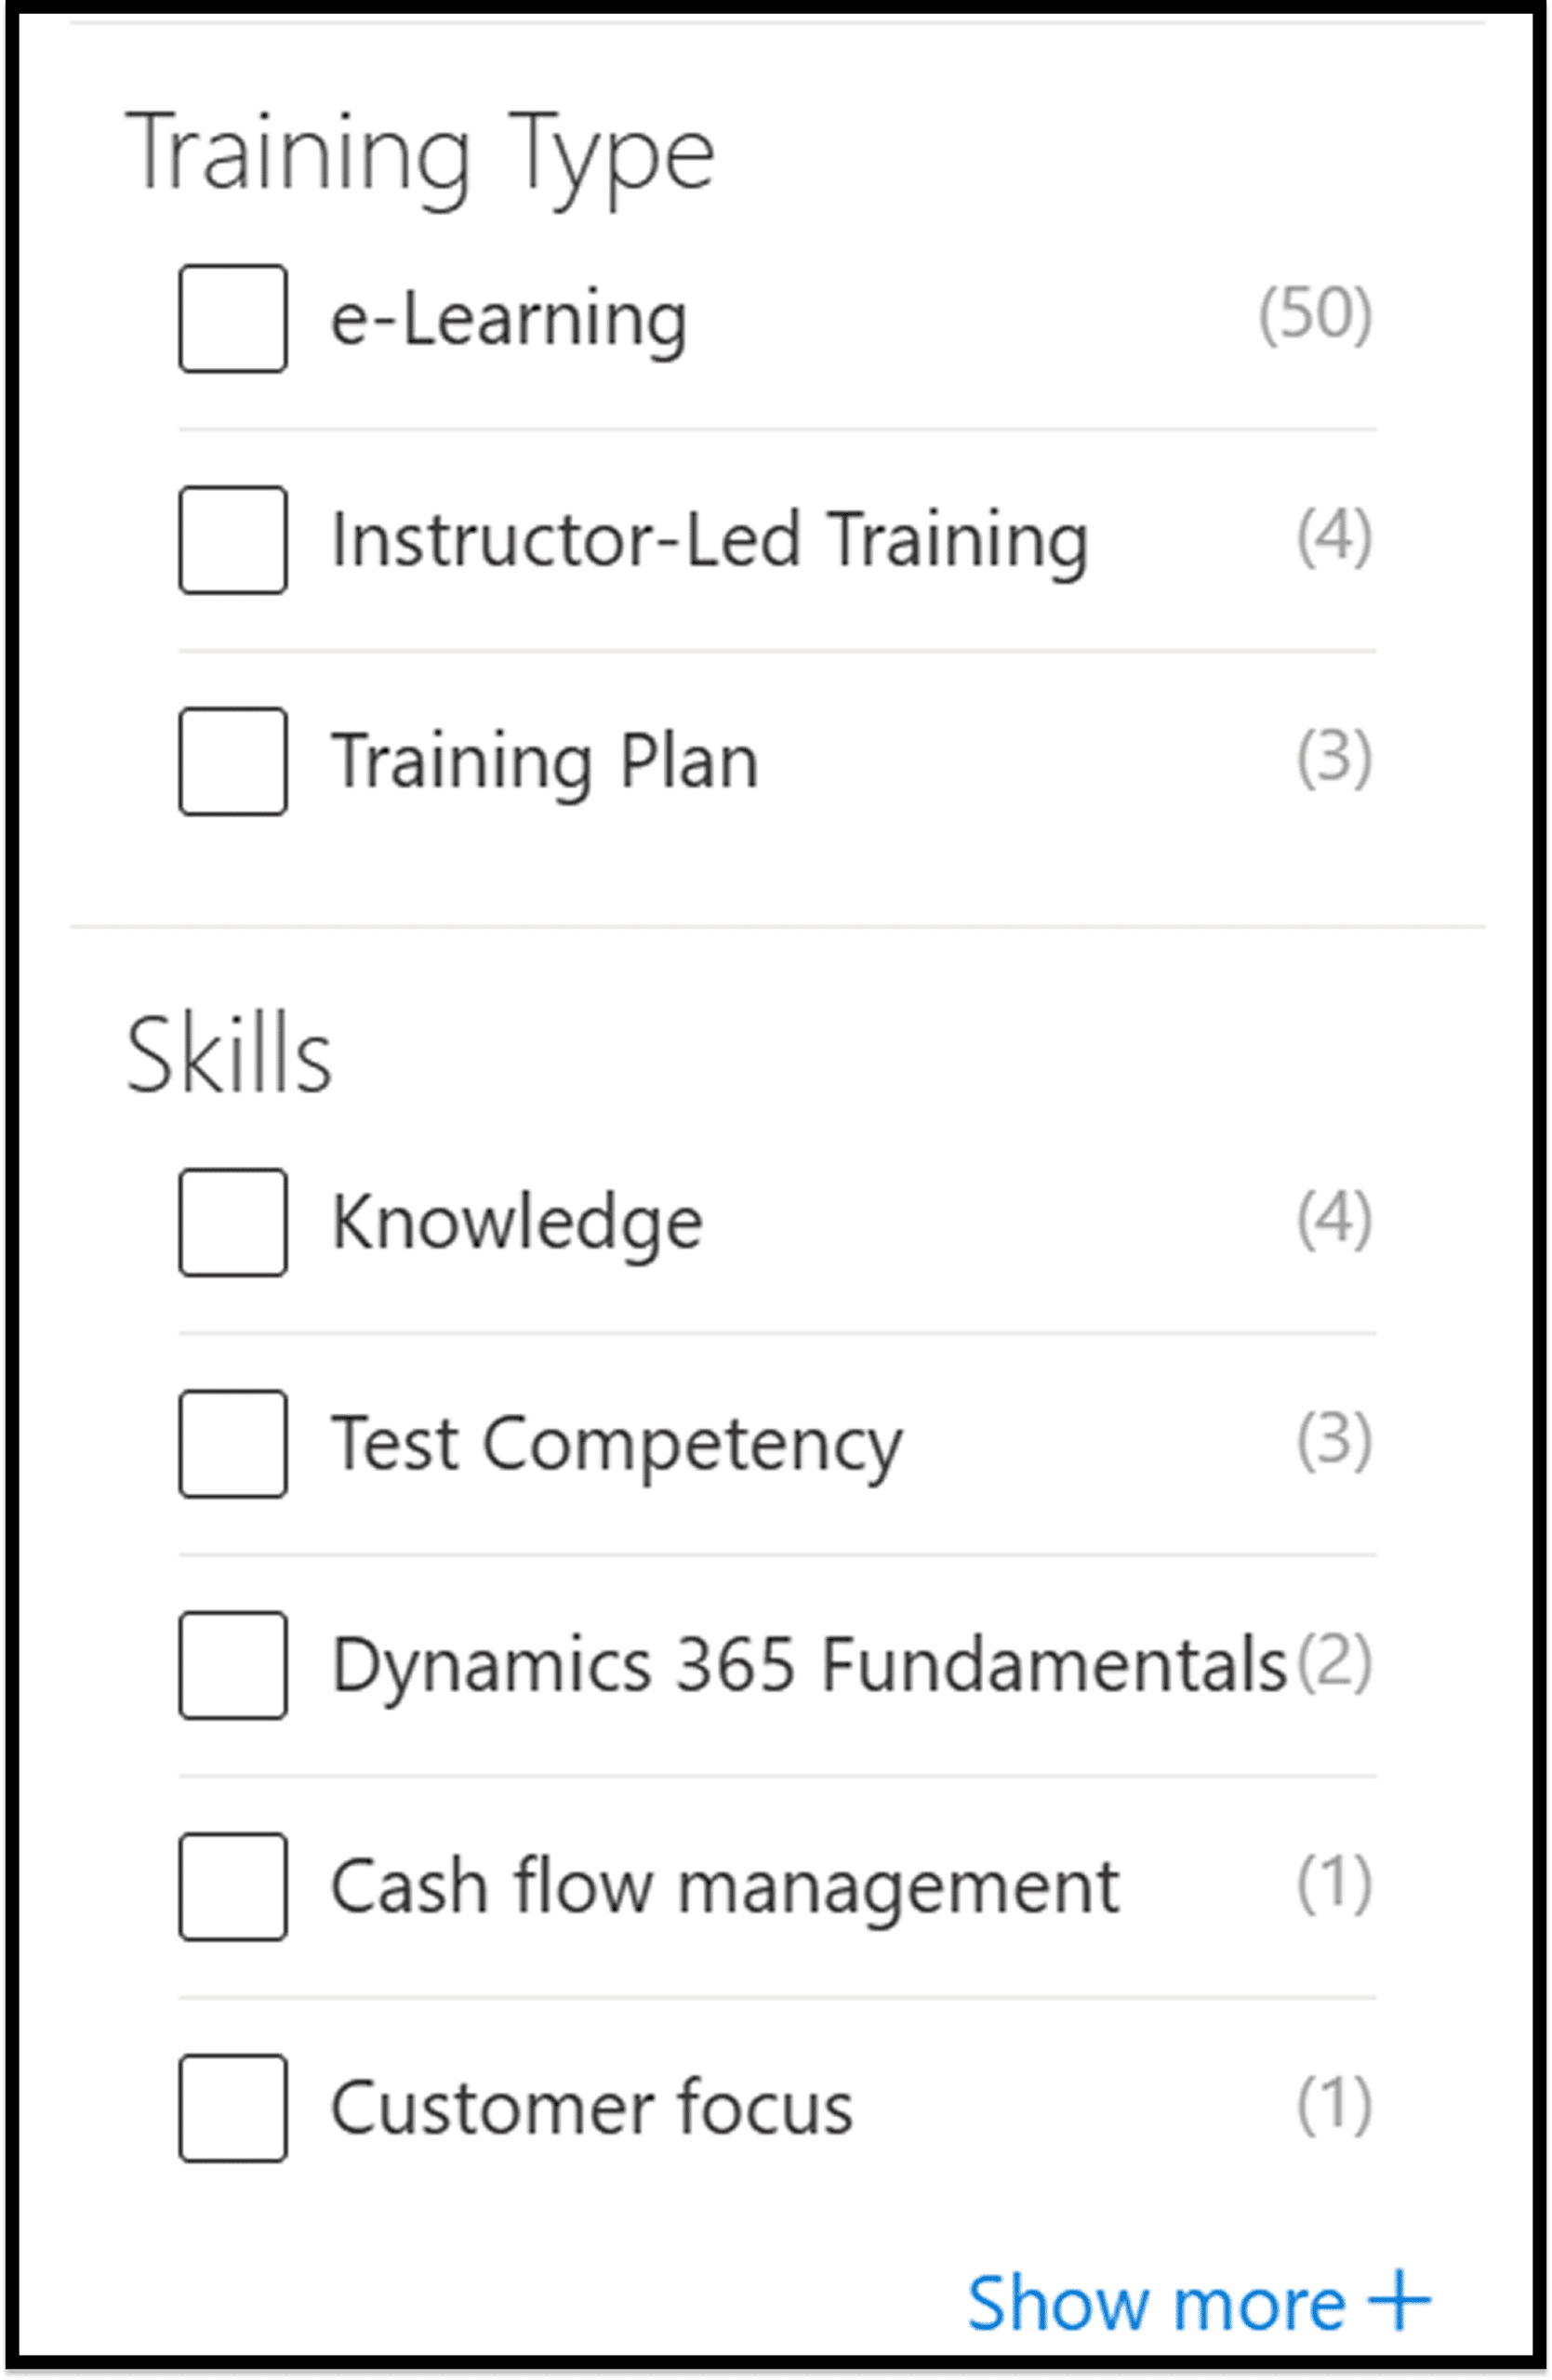The image size is (1552, 2380).
Task: Click the Knowledge filter label
Action: coord(517,1222)
